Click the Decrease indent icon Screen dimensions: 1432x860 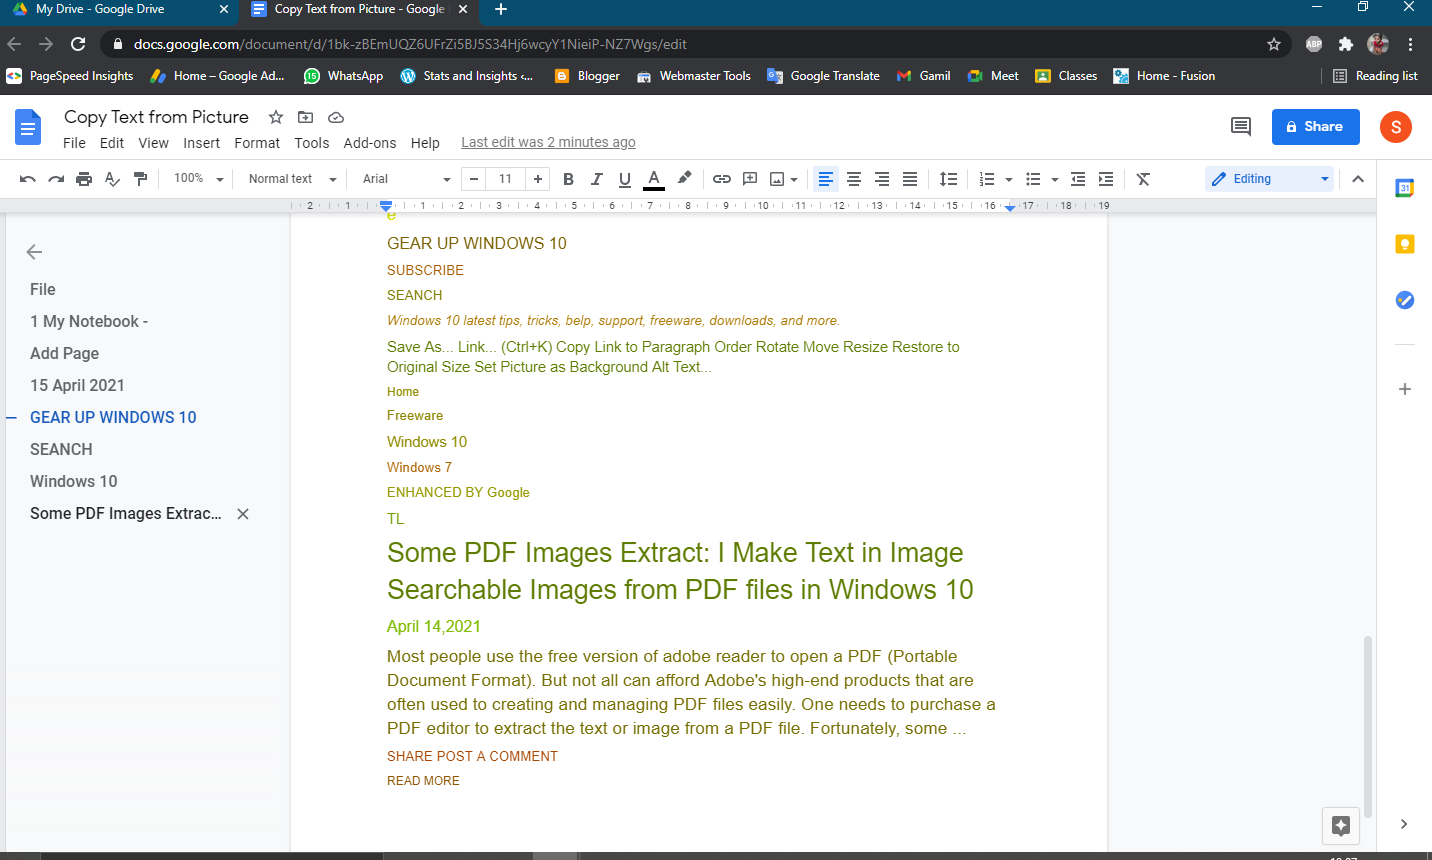click(x=1078, y=179)
